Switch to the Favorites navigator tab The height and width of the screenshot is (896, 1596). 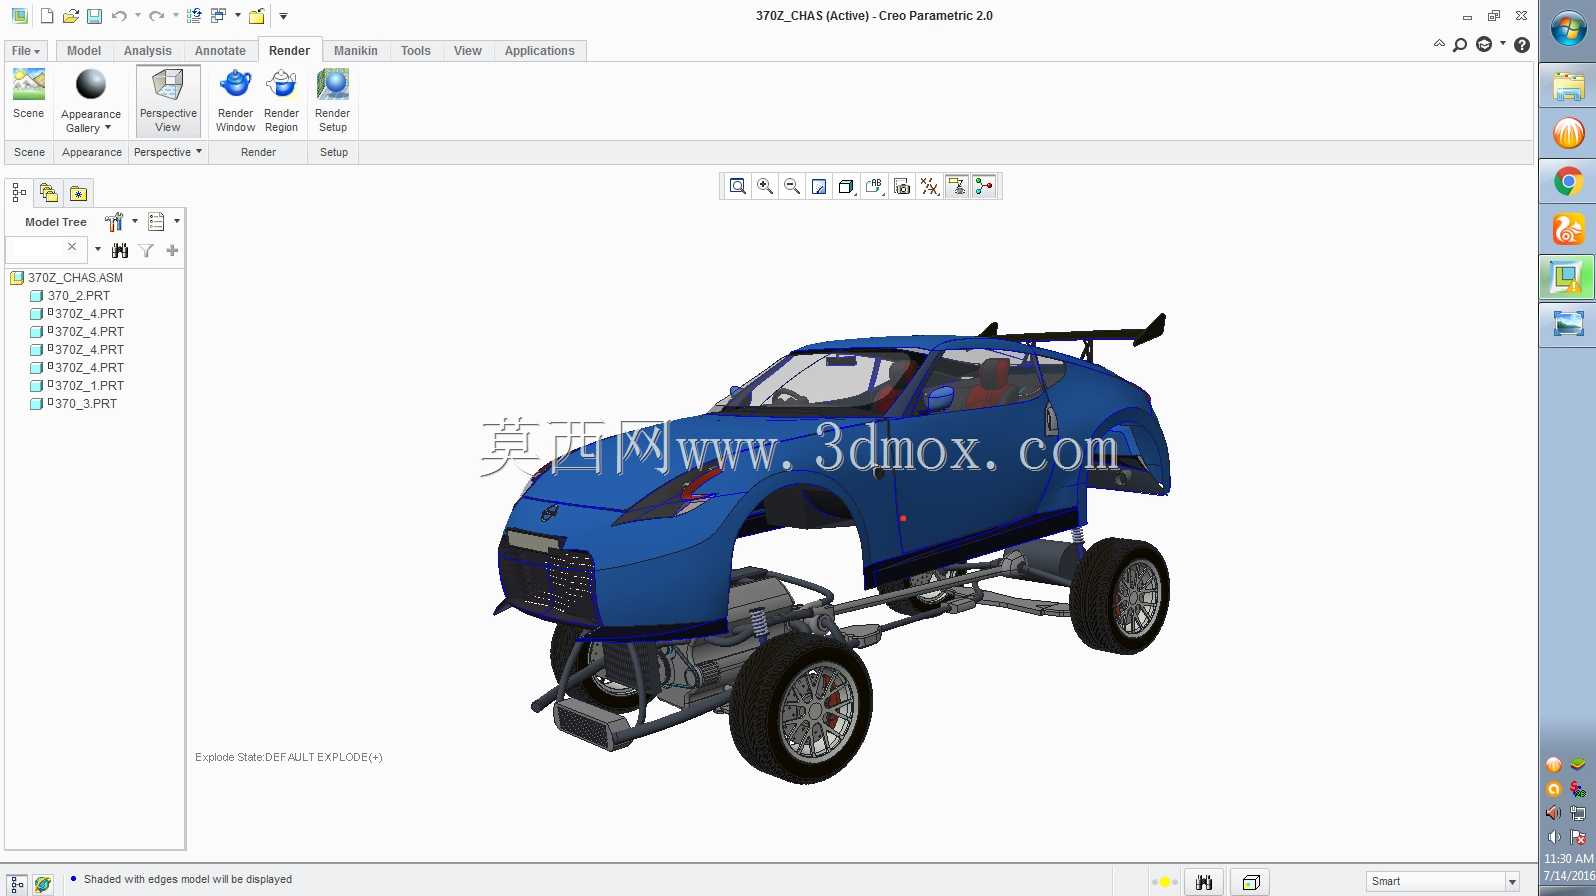click(x=78, y=192)
